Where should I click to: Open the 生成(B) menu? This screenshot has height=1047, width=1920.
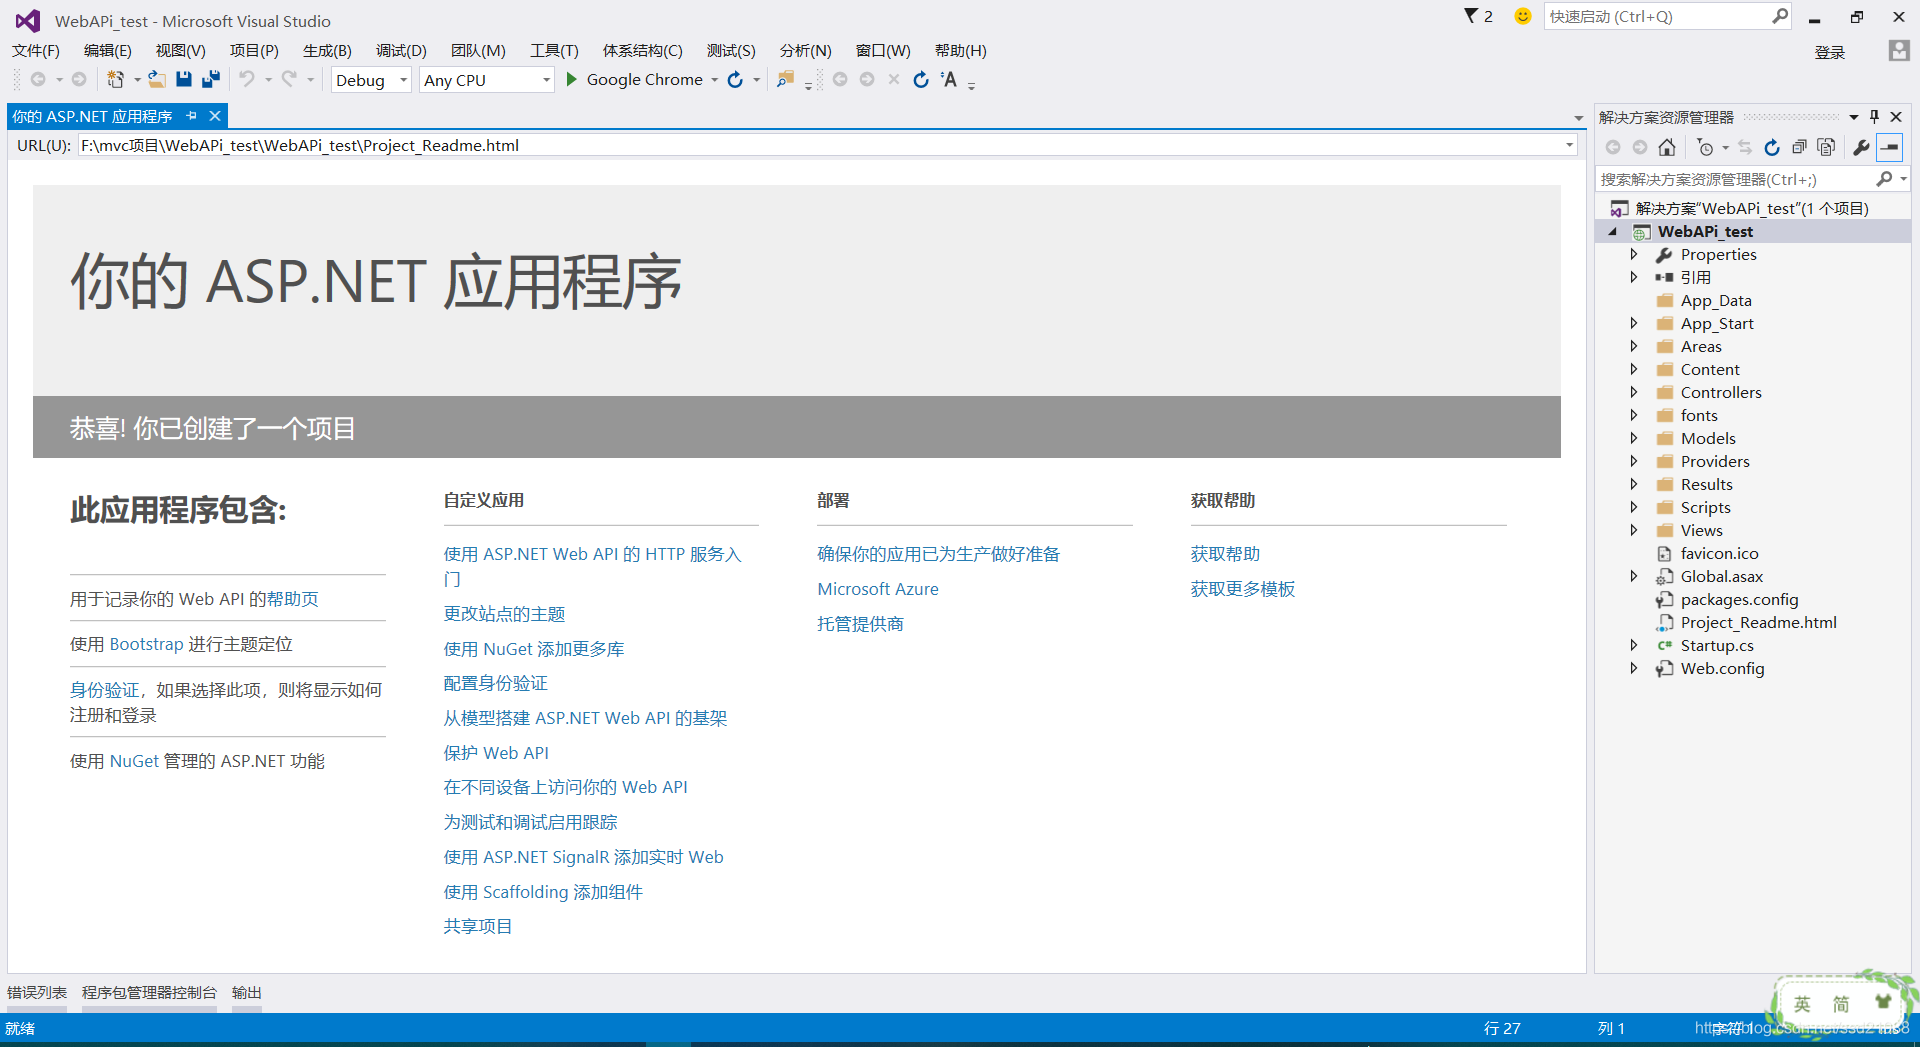[x=327, y=50]
